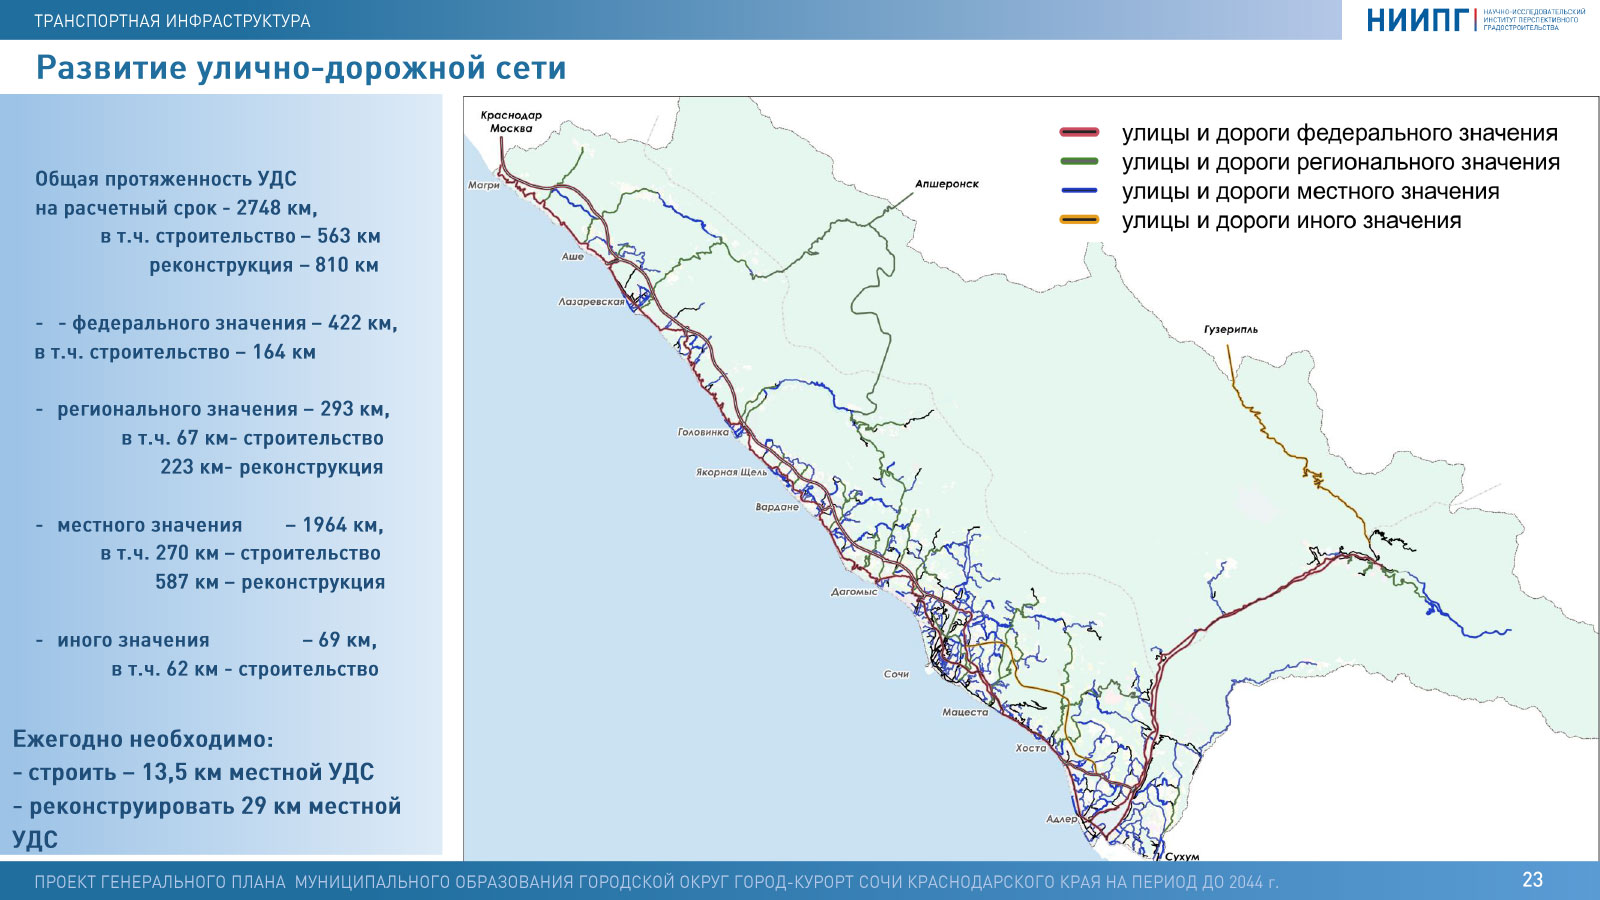Click the 'Сухум' map label

point(1182,857)
